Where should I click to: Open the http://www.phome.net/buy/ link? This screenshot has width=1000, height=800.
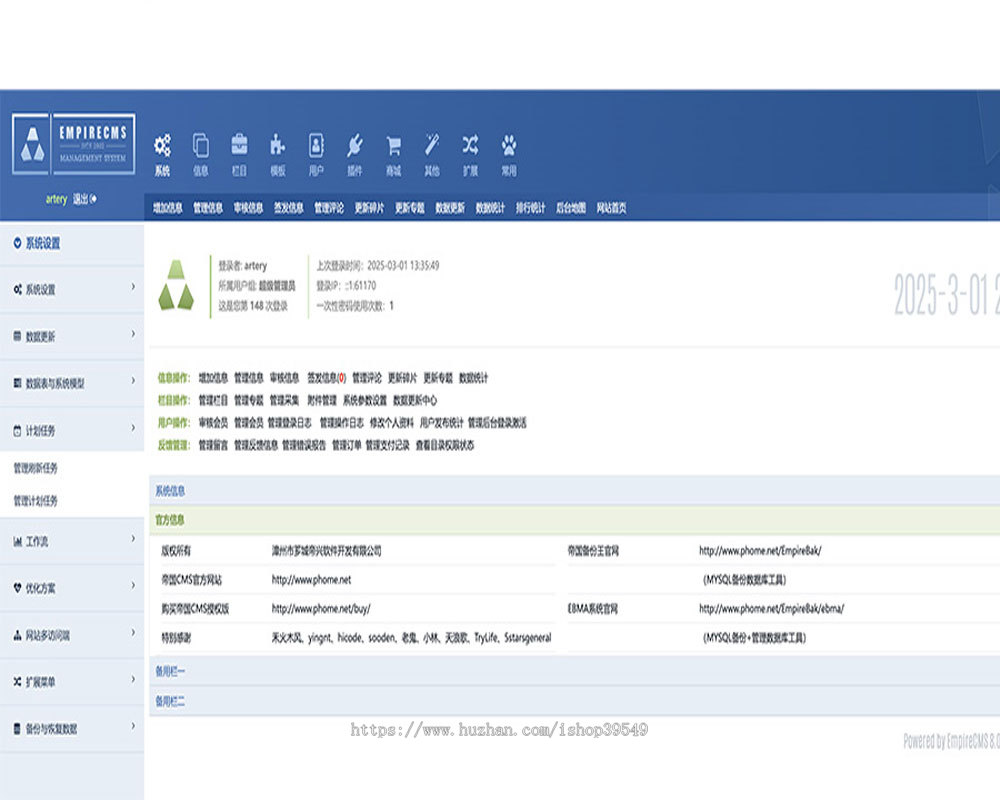click(x=321, y=609)
